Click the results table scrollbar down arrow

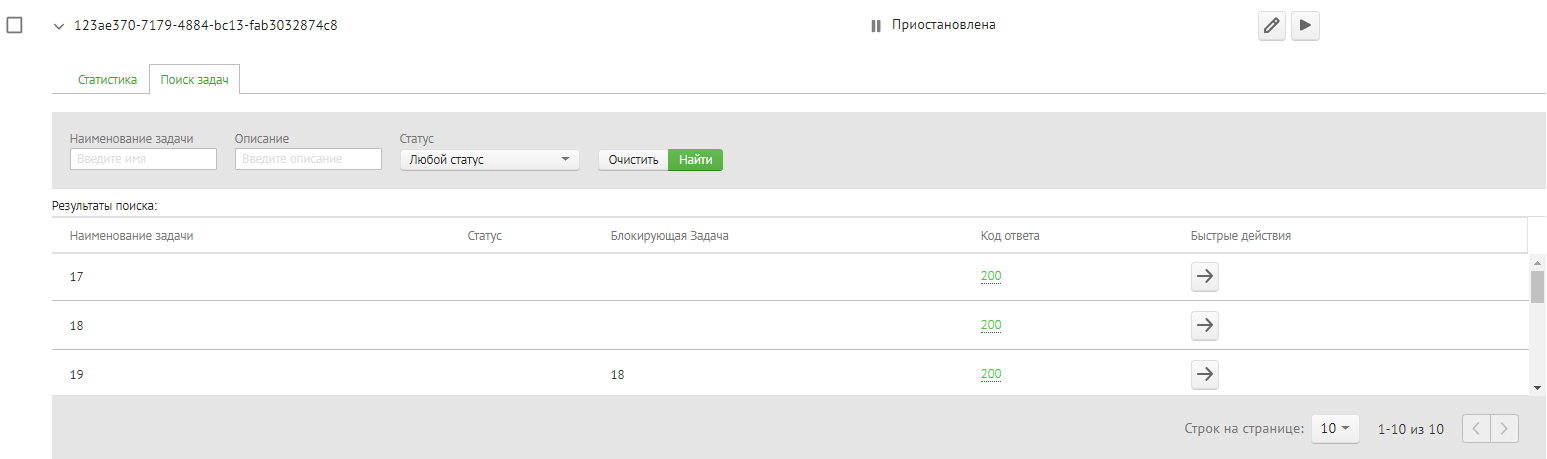(1536, 387)
